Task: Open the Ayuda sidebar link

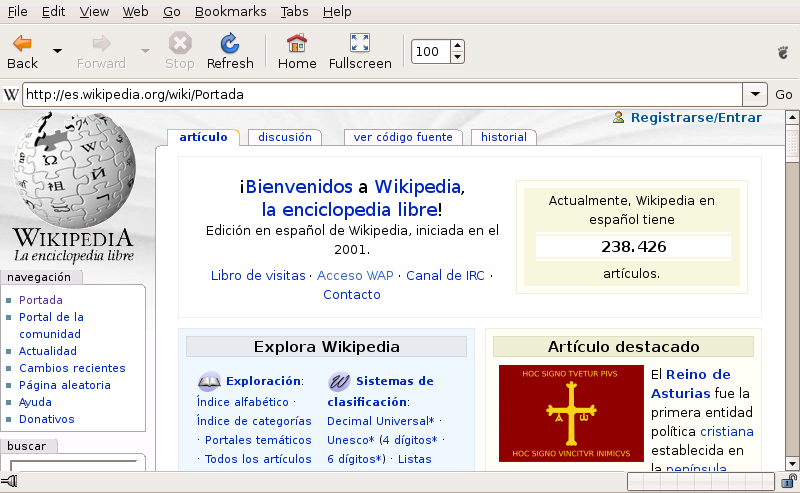Action: [x=35, y=402]
